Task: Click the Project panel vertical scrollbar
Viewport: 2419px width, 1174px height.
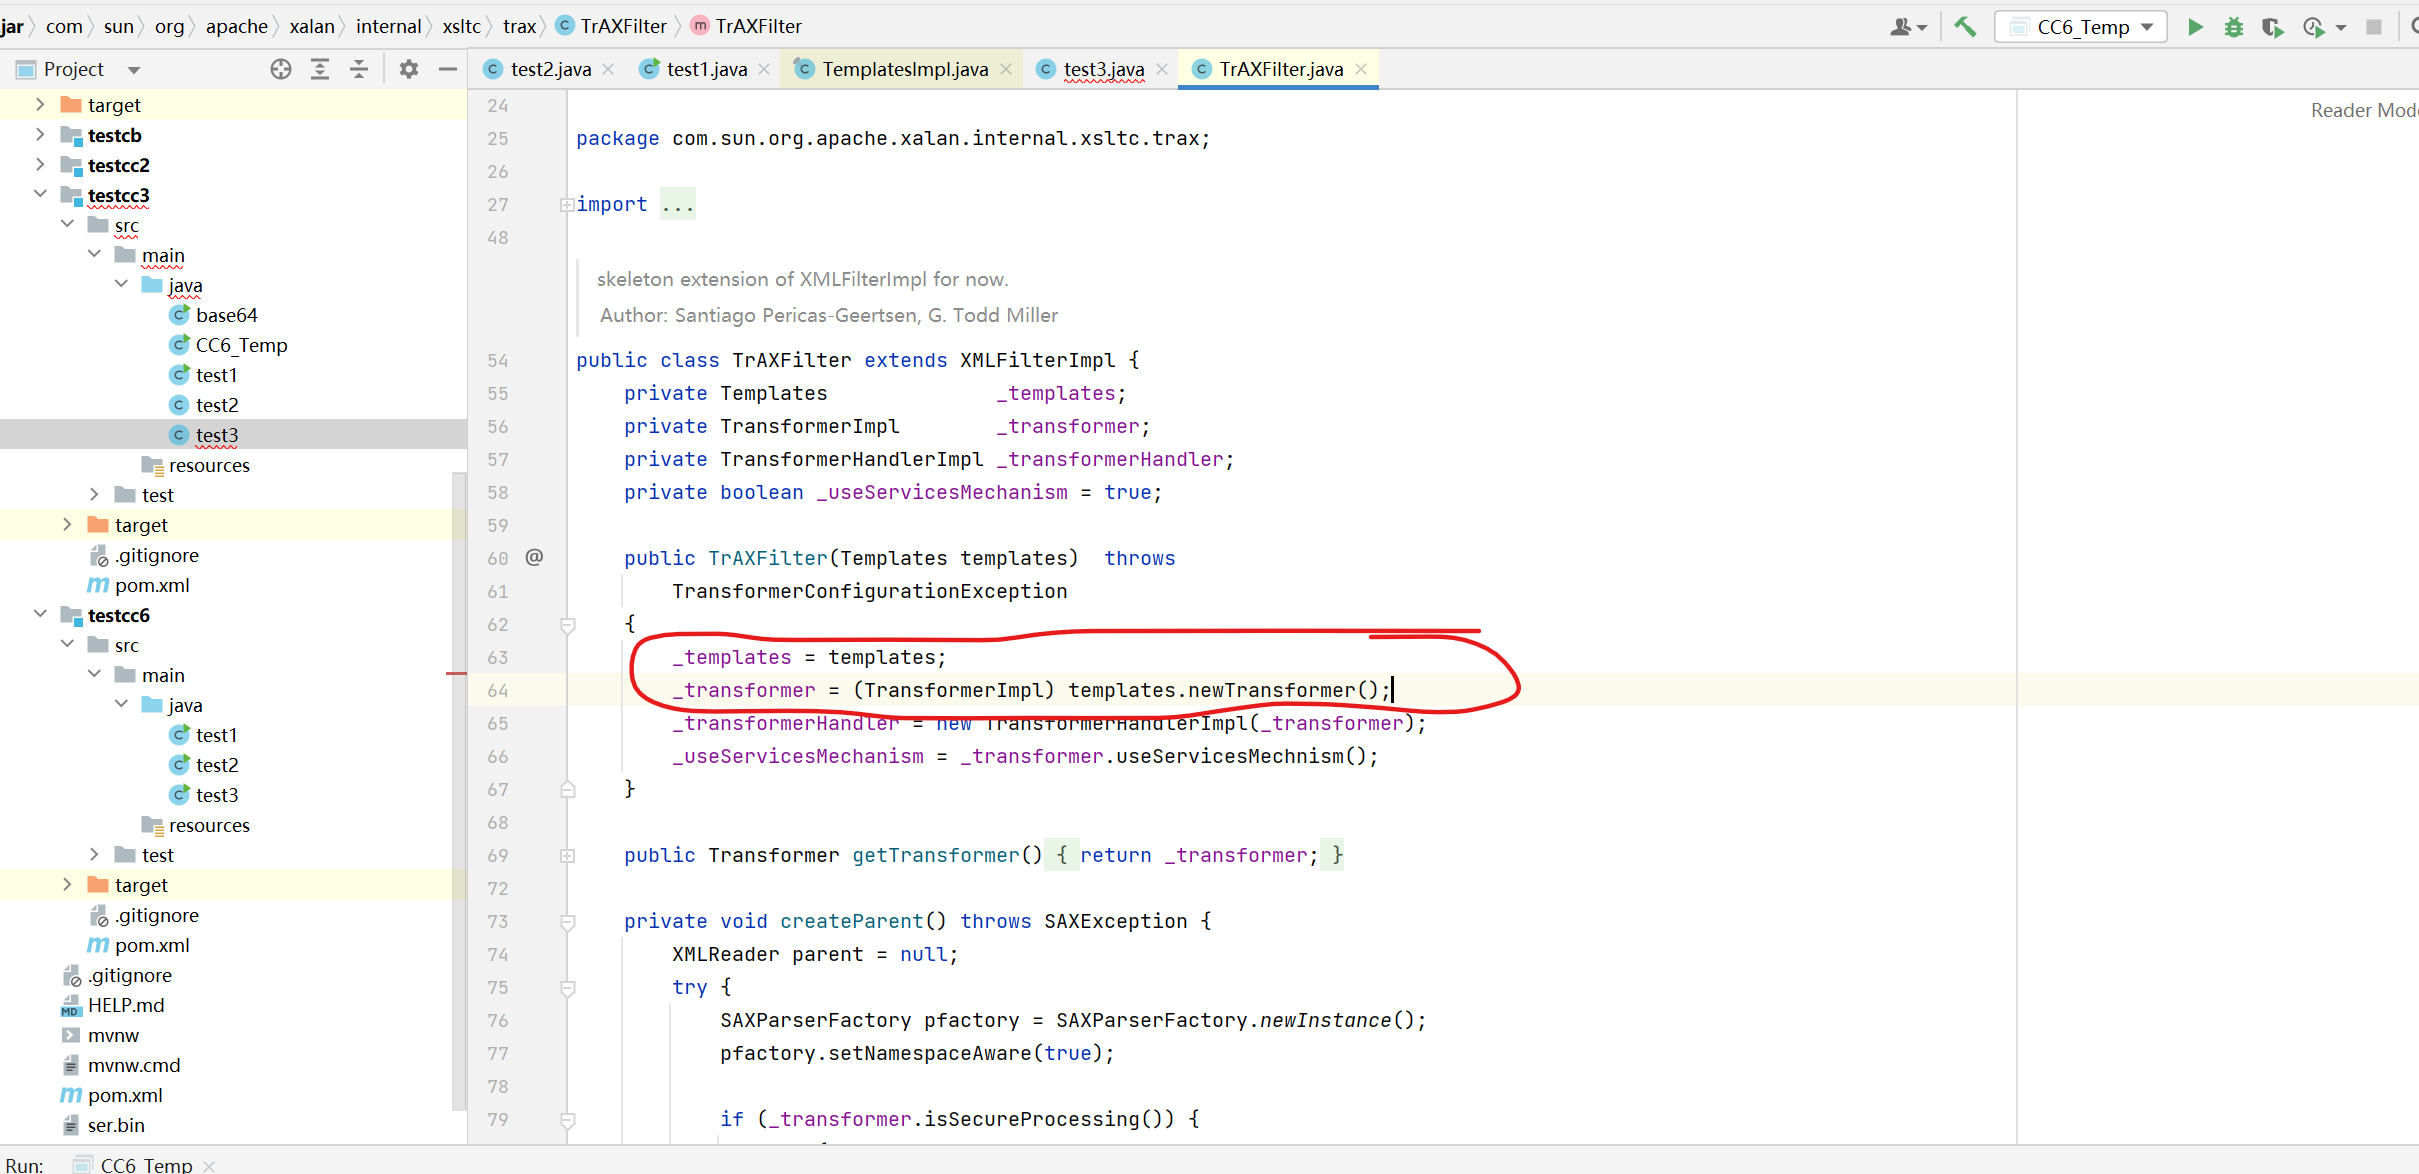Action: [459, 790]
